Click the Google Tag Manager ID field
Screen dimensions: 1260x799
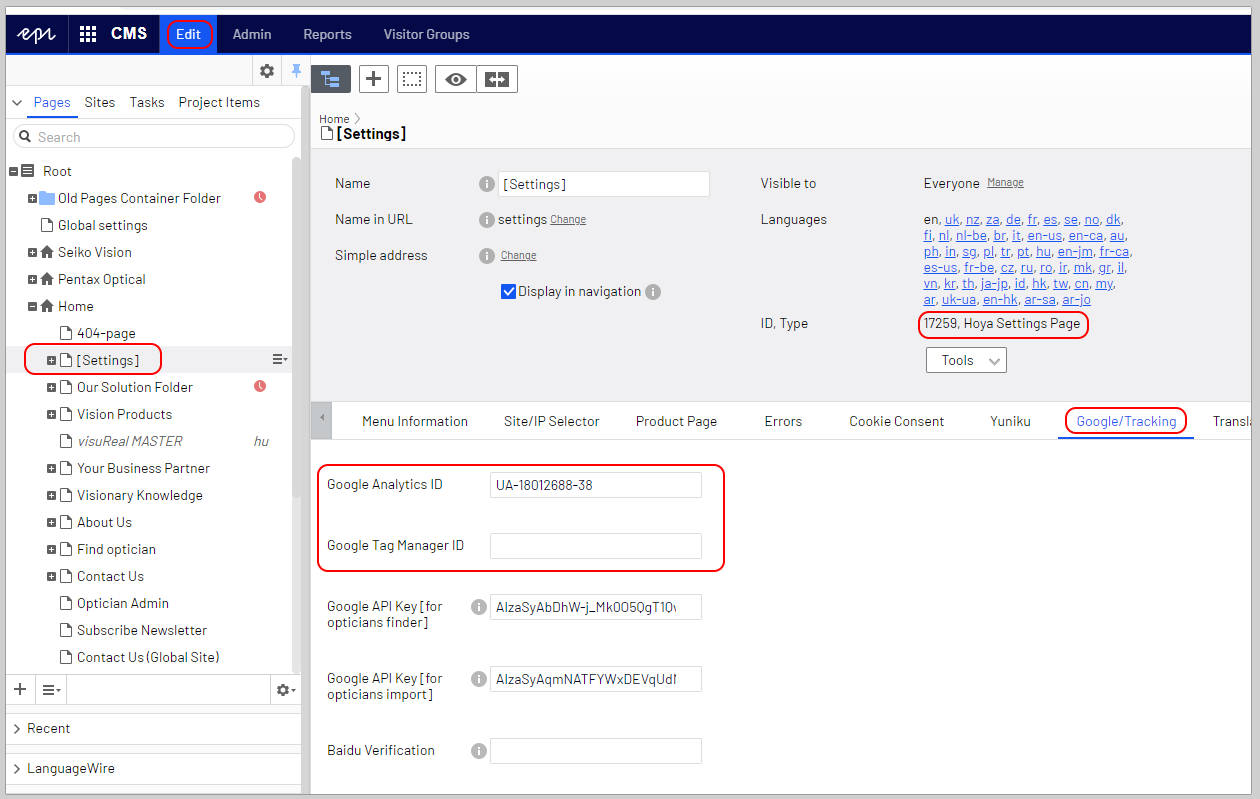click(x=596, y=546)
